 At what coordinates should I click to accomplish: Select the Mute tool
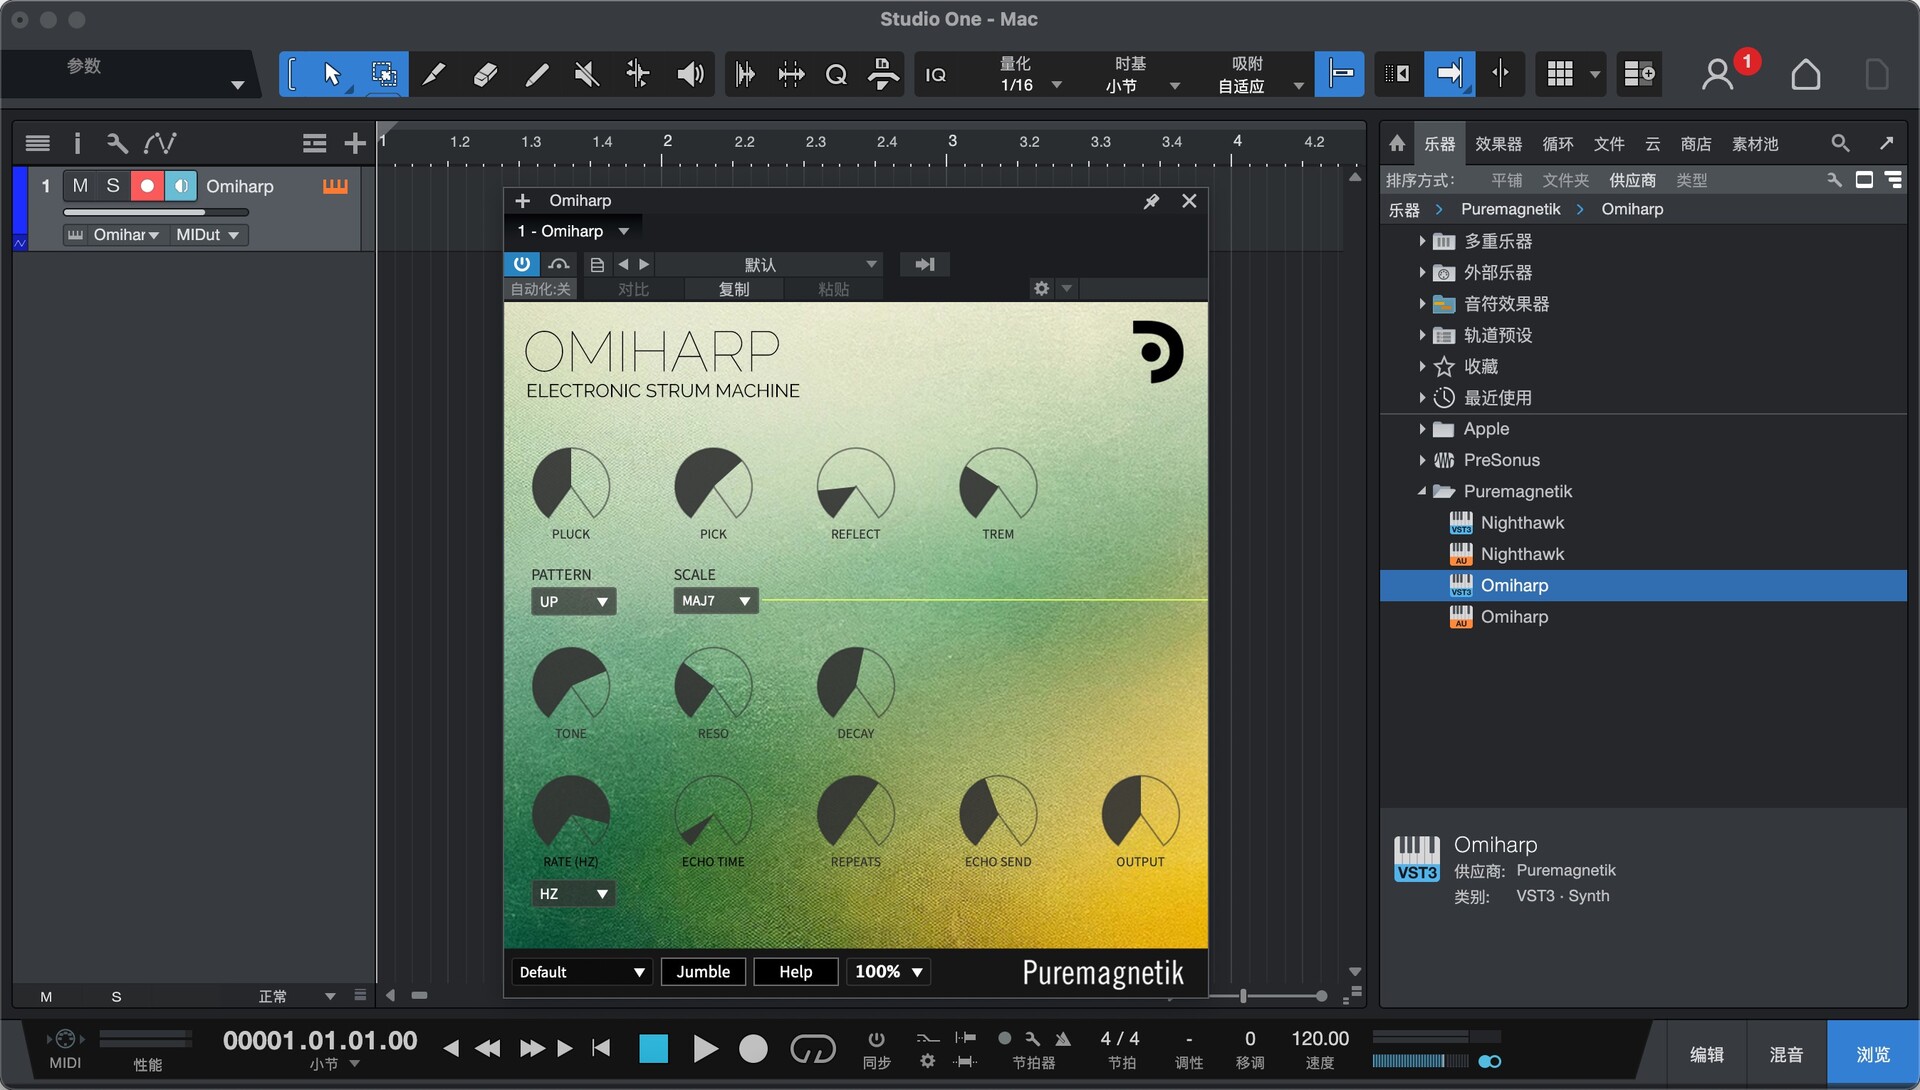(x=587, y=74)
